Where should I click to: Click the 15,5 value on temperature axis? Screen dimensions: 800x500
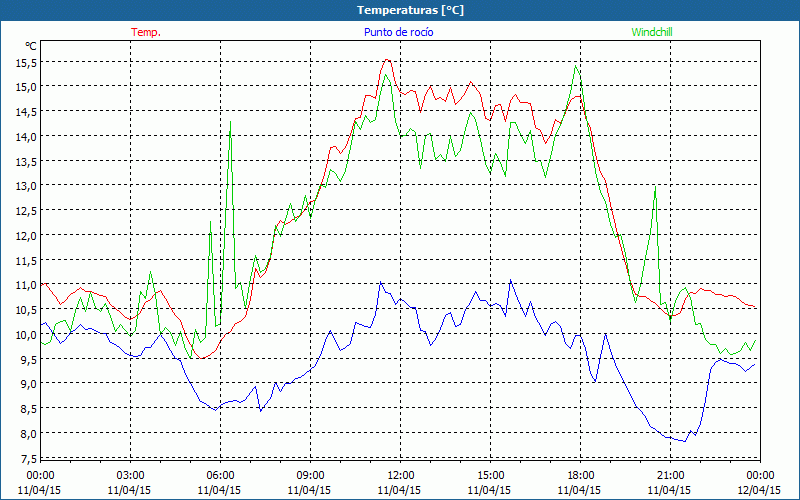click(x=27, y=62)
